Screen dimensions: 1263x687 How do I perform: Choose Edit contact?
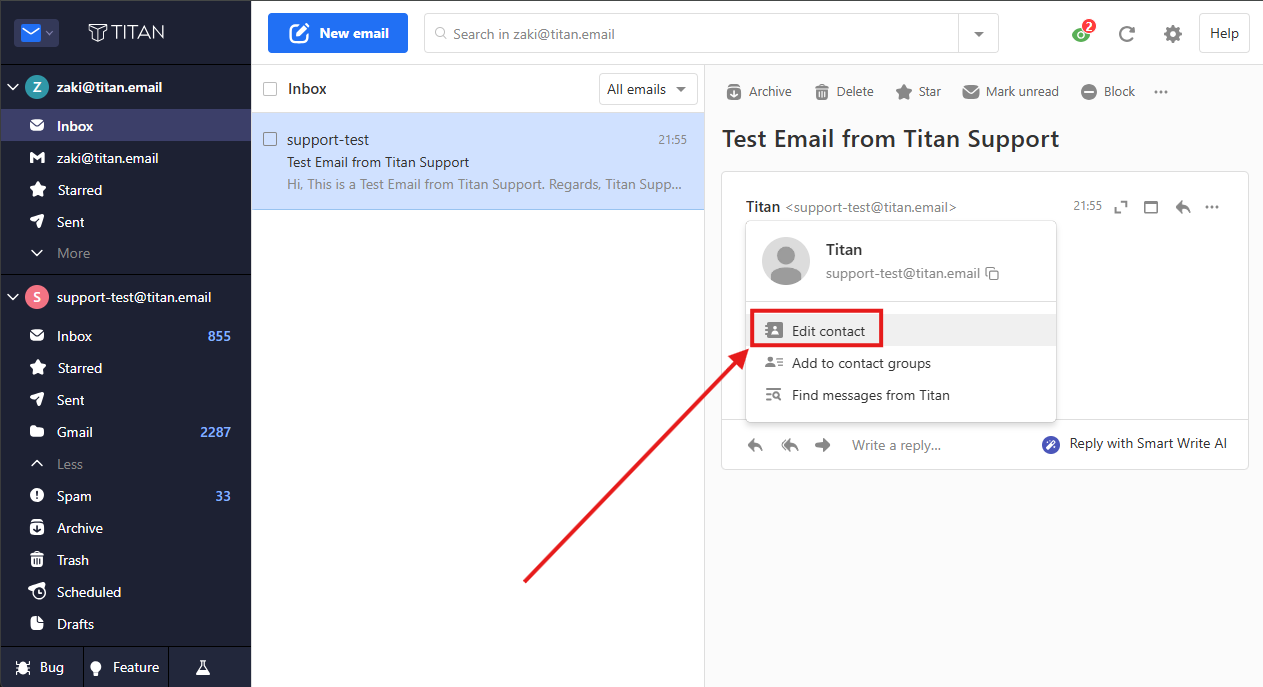[901, 330]
